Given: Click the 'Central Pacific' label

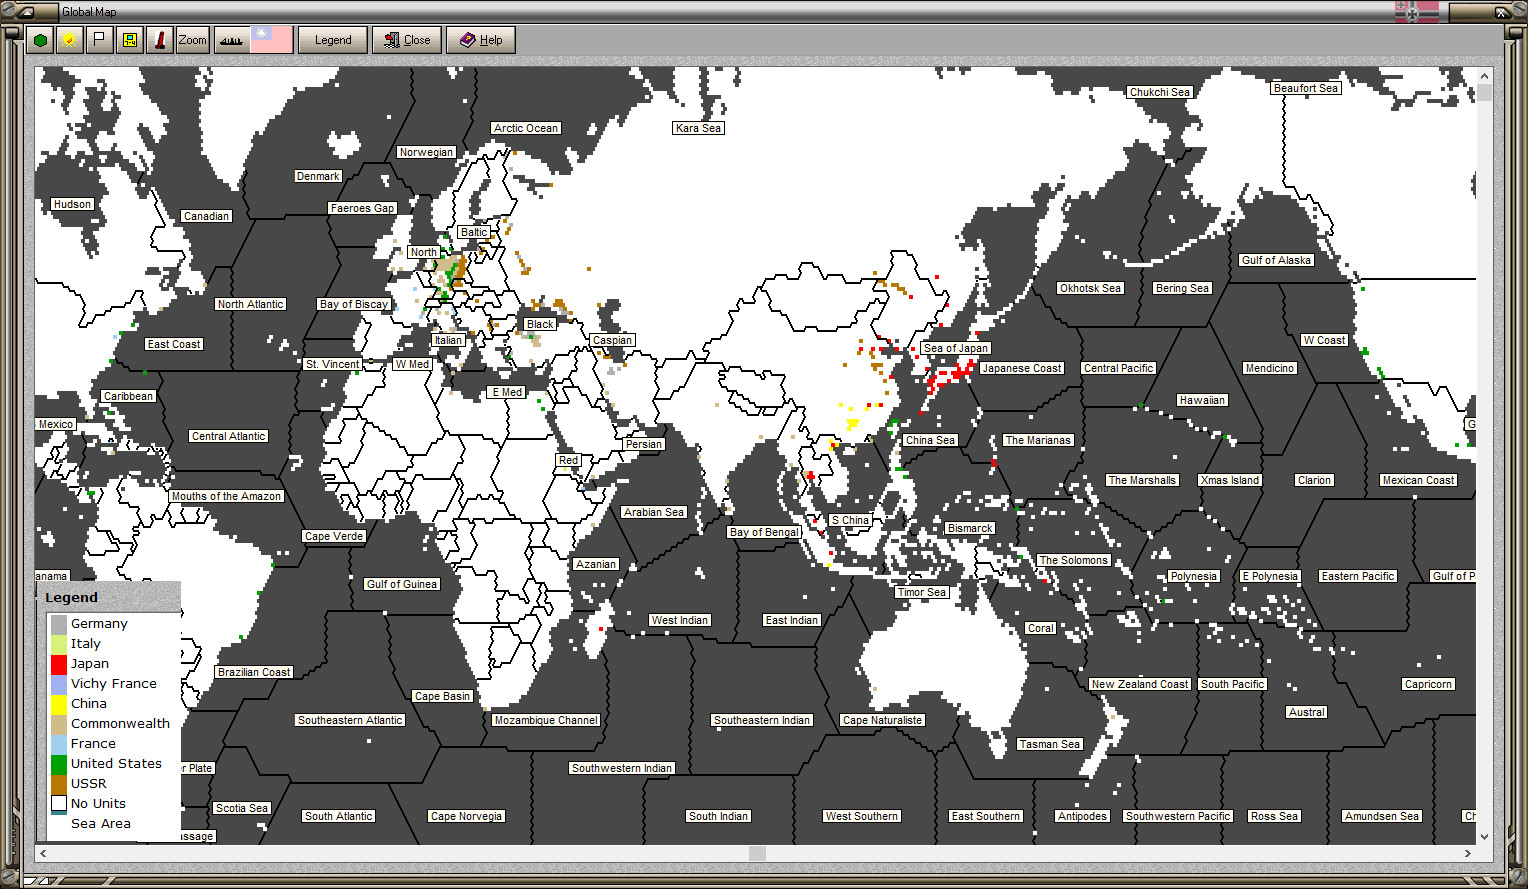Looking at the screenshot, I should (x=1119, y=368).
